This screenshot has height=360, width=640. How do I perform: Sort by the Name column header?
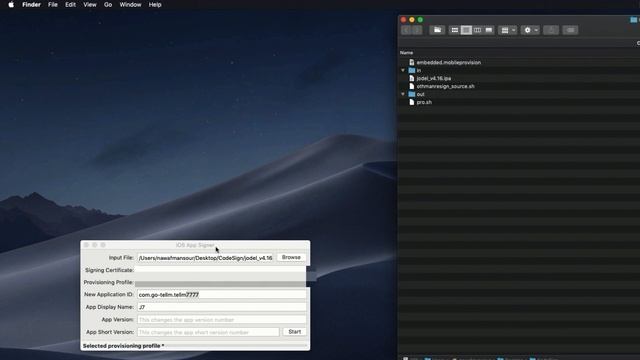click(x=407, y=53)
